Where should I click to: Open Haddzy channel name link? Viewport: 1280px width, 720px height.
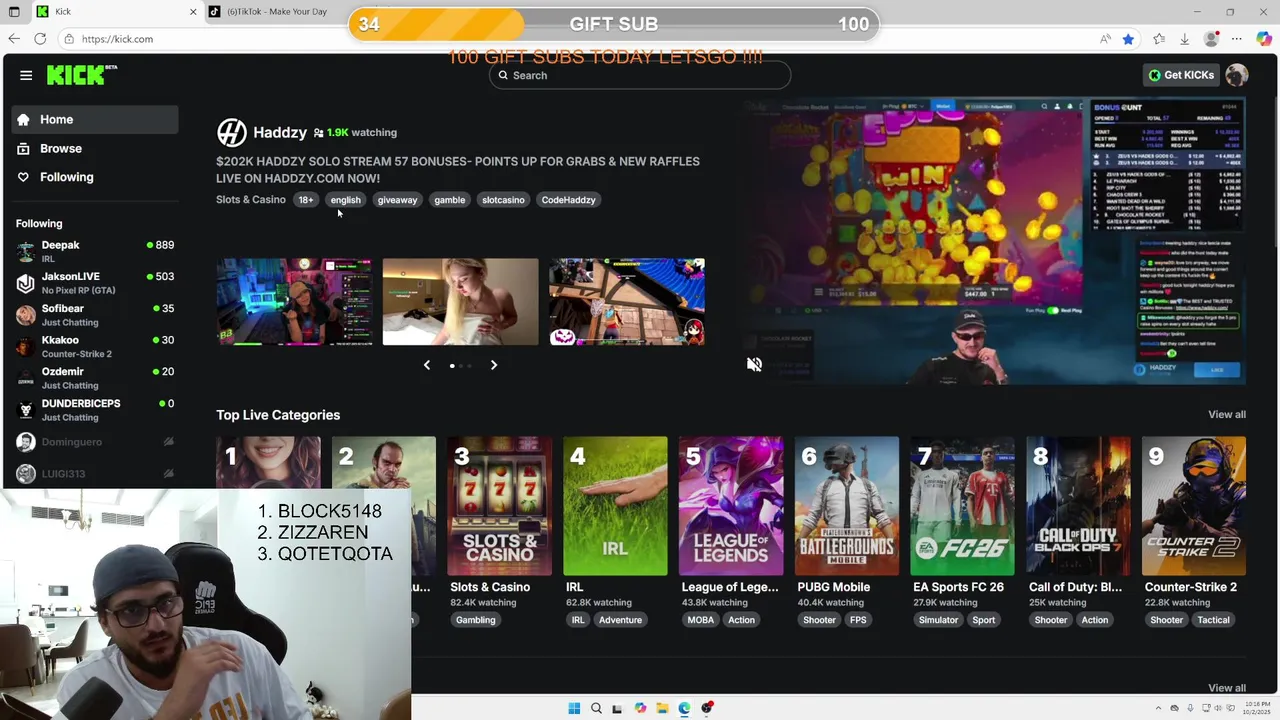click(x=280, y=132)
